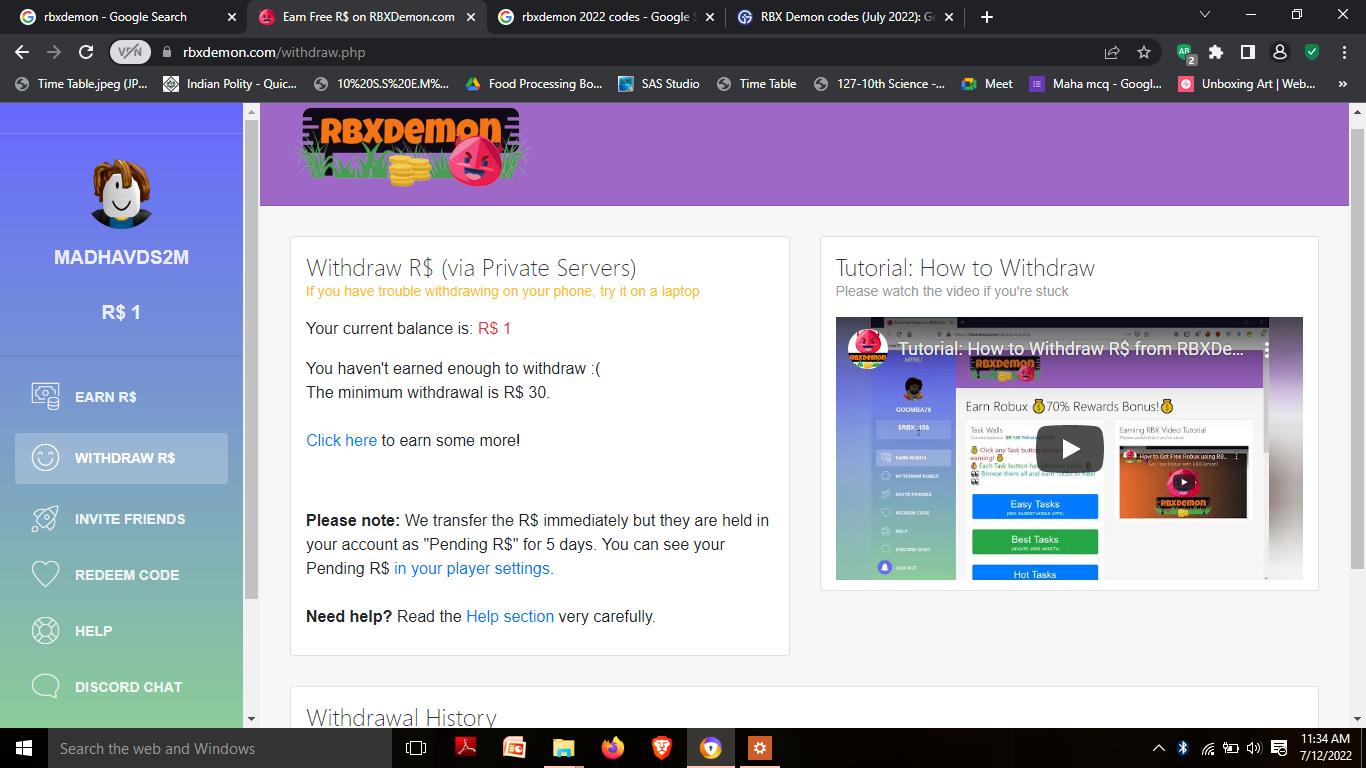This screenshot has width=1366, height=768.
Task: Click the VPN badge in the address bar
Action: (x=130, y=52)
